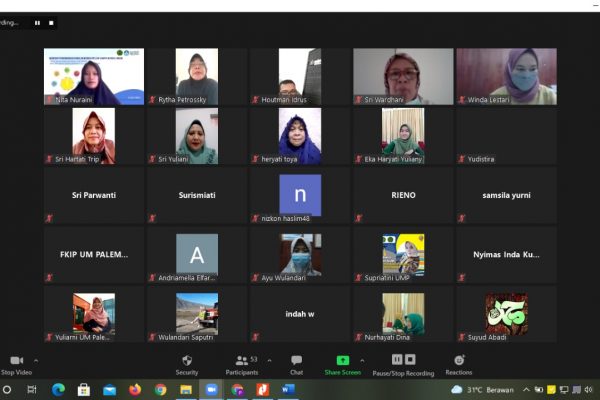
Task: Open Firefox from the Windows taskbar
Action: click(x=135, y=389)
